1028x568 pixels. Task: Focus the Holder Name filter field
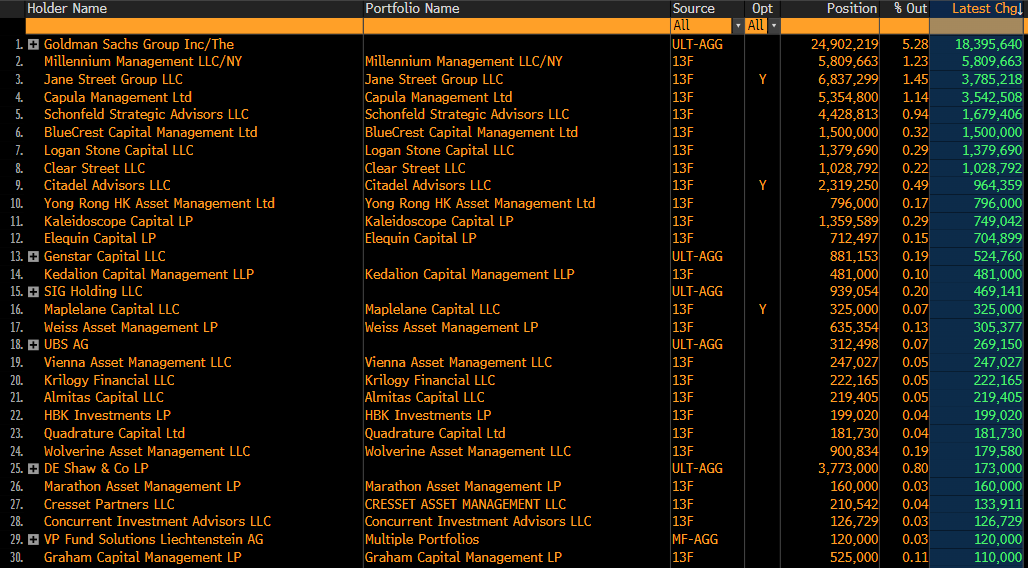tap(194, 26)
